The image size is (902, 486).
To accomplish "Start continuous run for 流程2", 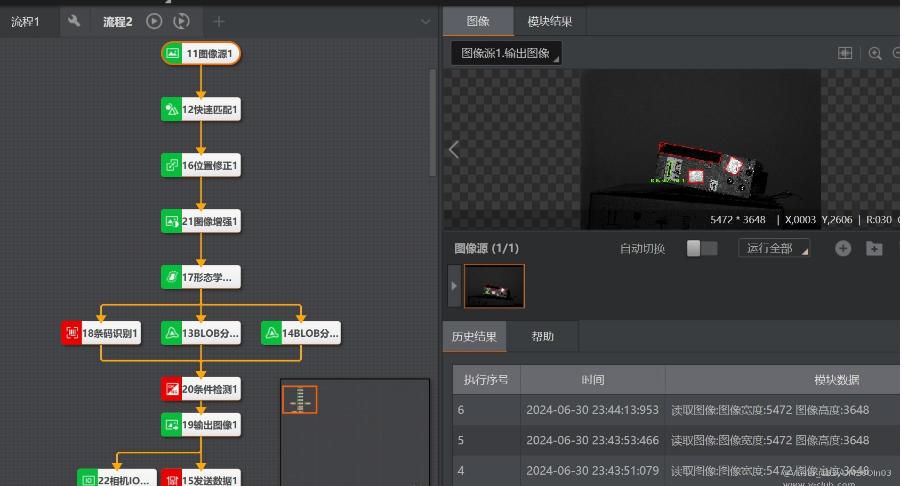I will point(180,21).
